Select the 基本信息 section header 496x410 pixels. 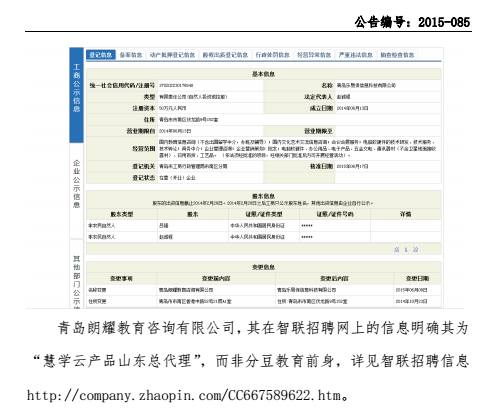click(x=263, y=74)
